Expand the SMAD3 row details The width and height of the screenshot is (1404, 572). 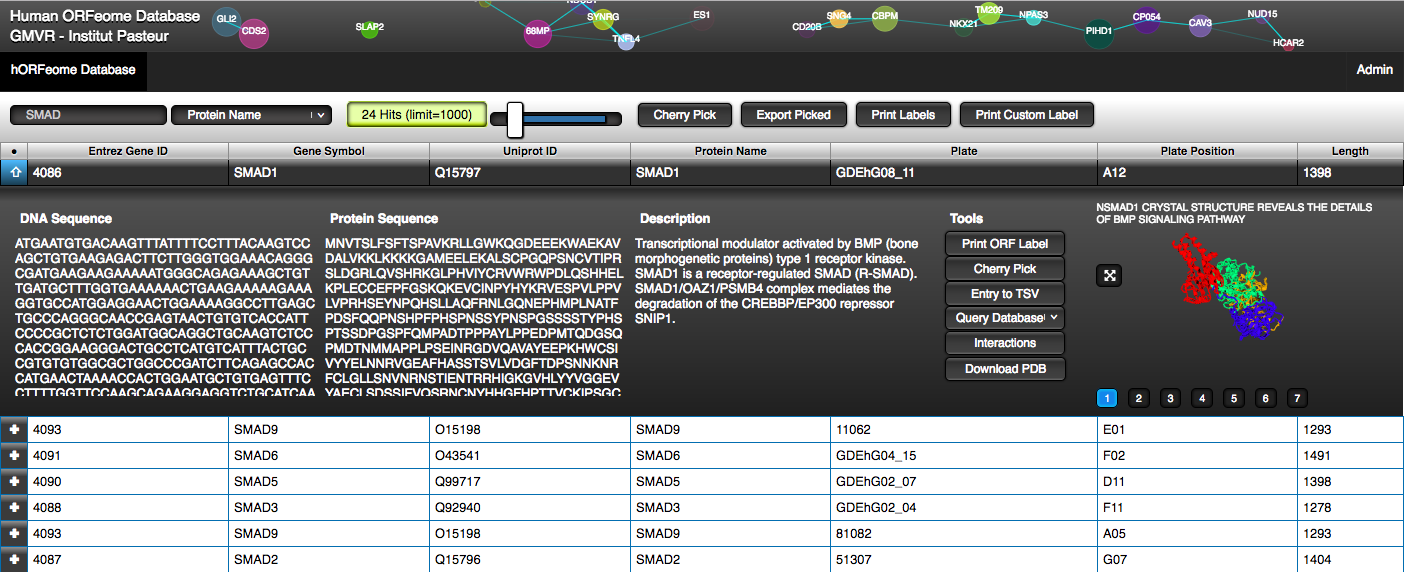14,507
